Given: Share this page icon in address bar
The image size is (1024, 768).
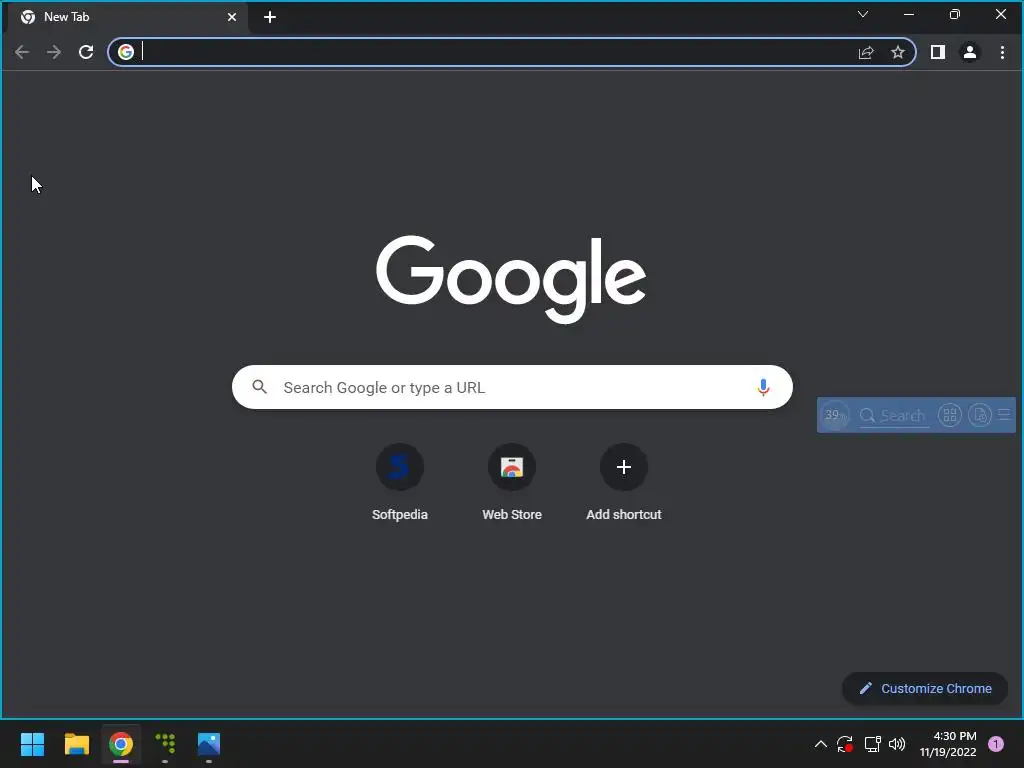Looking at the screenshot, I should click(866, 52).
